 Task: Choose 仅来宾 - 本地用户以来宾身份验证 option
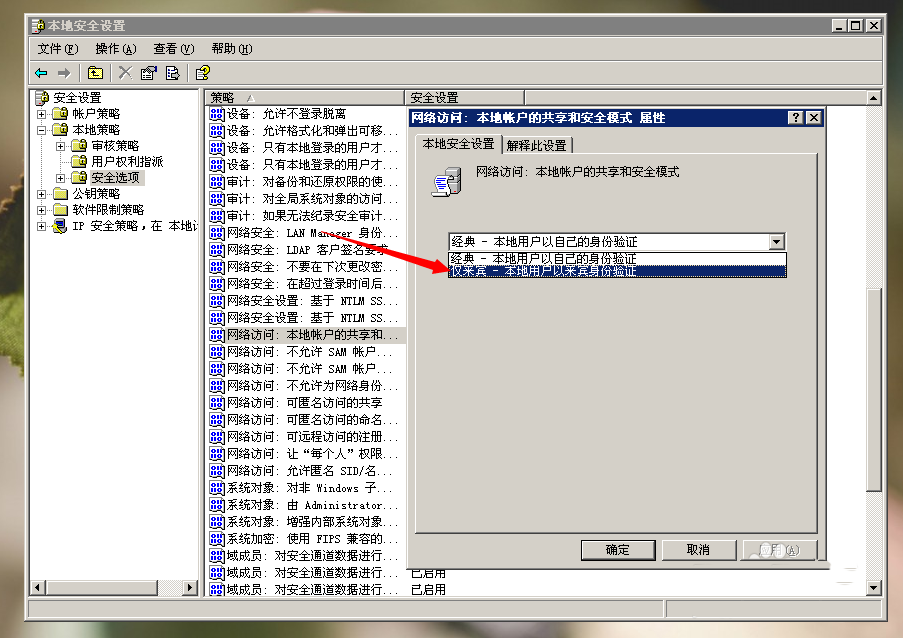tap(617, 271)
